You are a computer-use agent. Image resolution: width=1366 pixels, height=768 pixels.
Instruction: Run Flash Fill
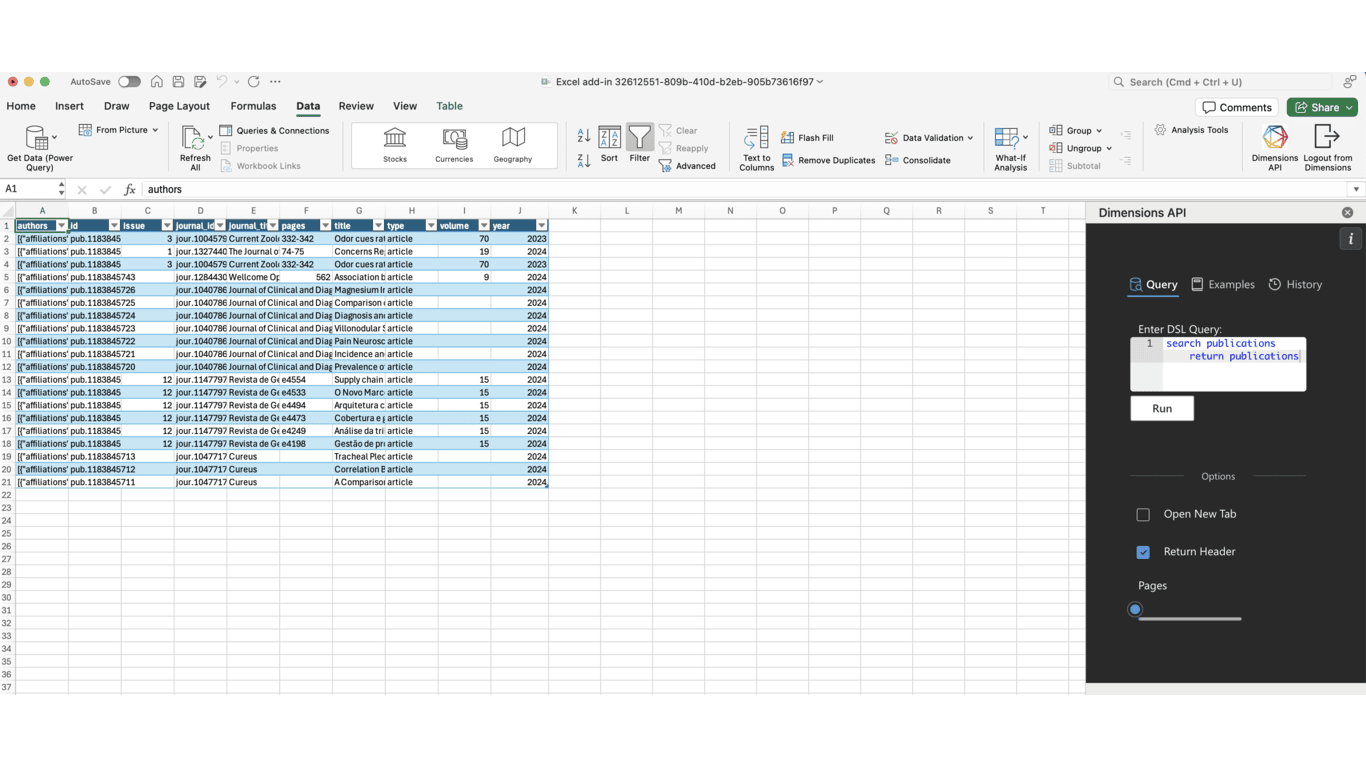807,138
